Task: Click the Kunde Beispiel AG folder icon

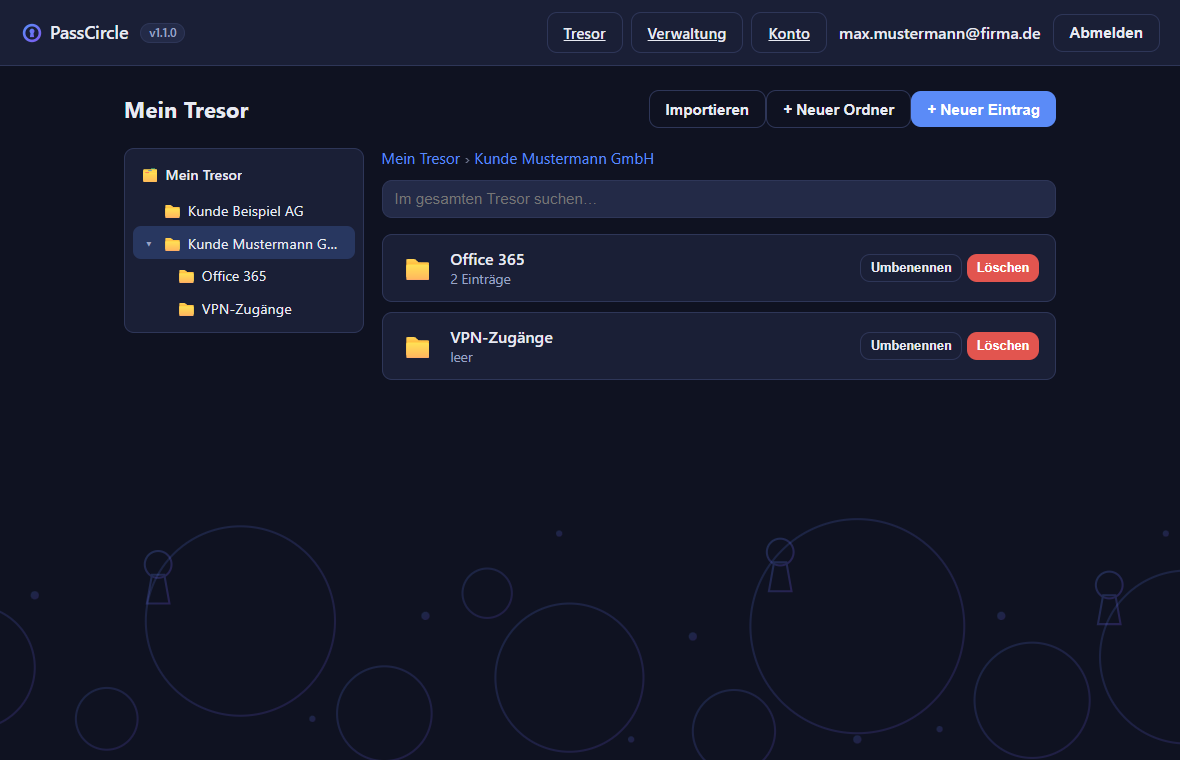Action: click(172, 211)
